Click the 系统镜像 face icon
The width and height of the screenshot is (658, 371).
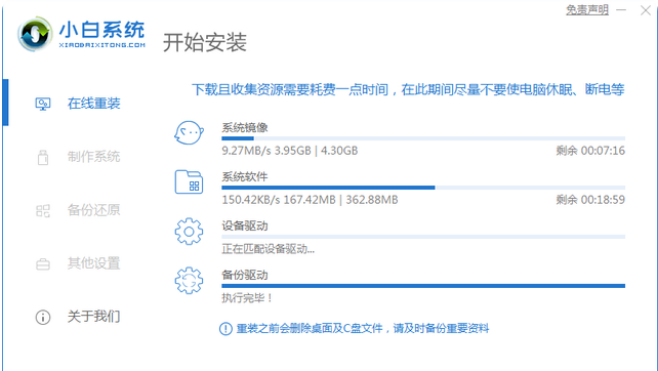(x=189, y=133)
